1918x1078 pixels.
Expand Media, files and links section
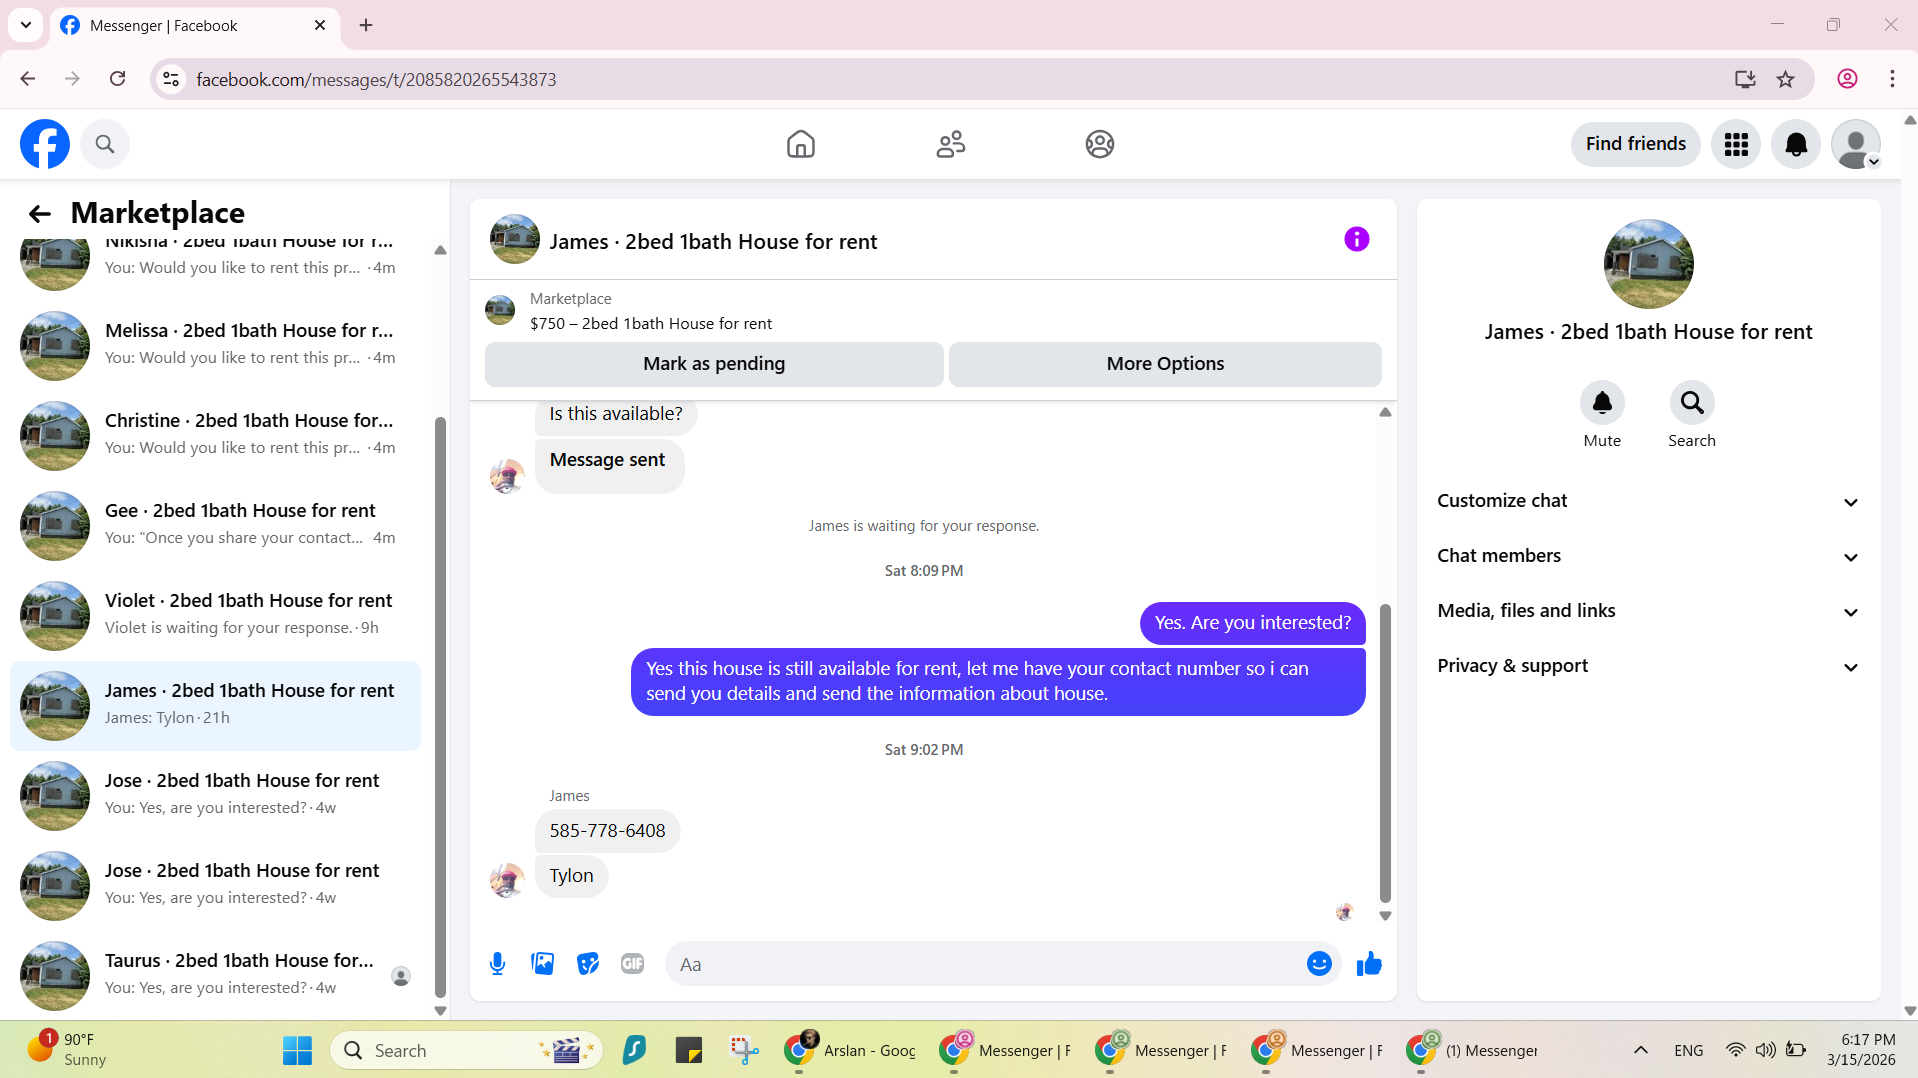tap(1648, 611)
